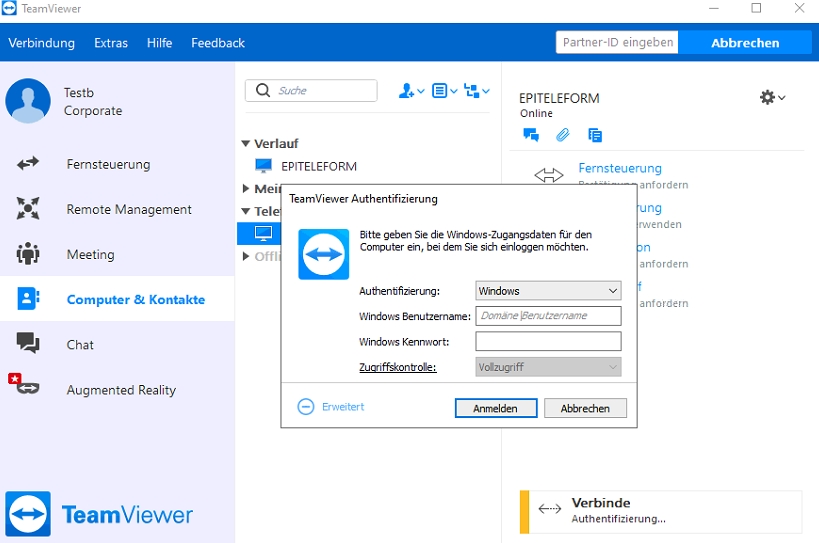Open the Authentifizierung Windows dropdown
Image resolution: width=819 pixels, height=543 pixels.
click(x=548, y=291)
